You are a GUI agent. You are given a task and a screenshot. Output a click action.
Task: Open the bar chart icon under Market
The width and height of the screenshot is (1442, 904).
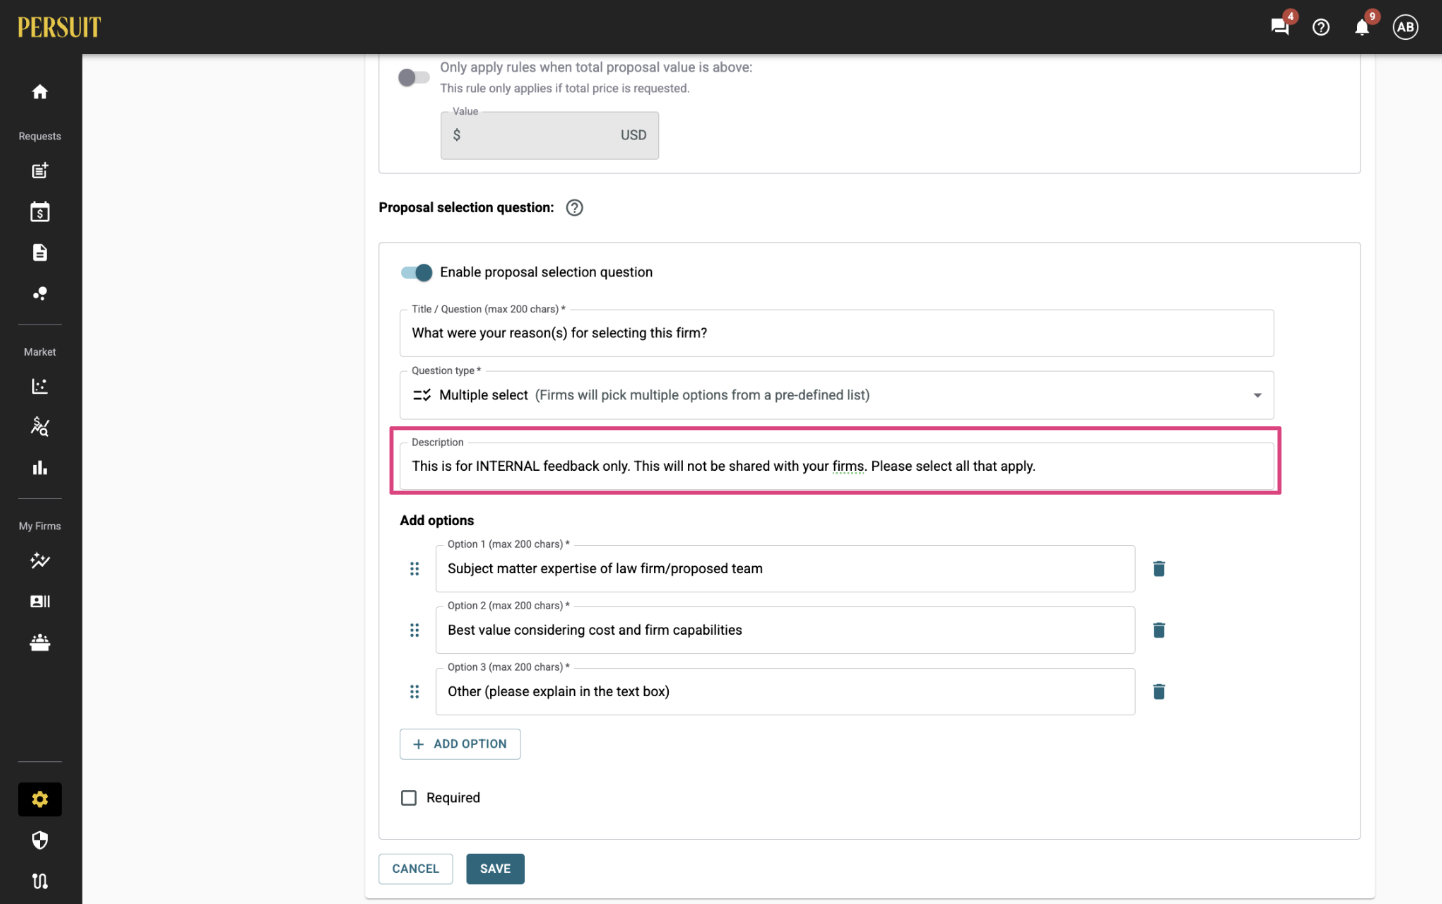coord(40,468)
